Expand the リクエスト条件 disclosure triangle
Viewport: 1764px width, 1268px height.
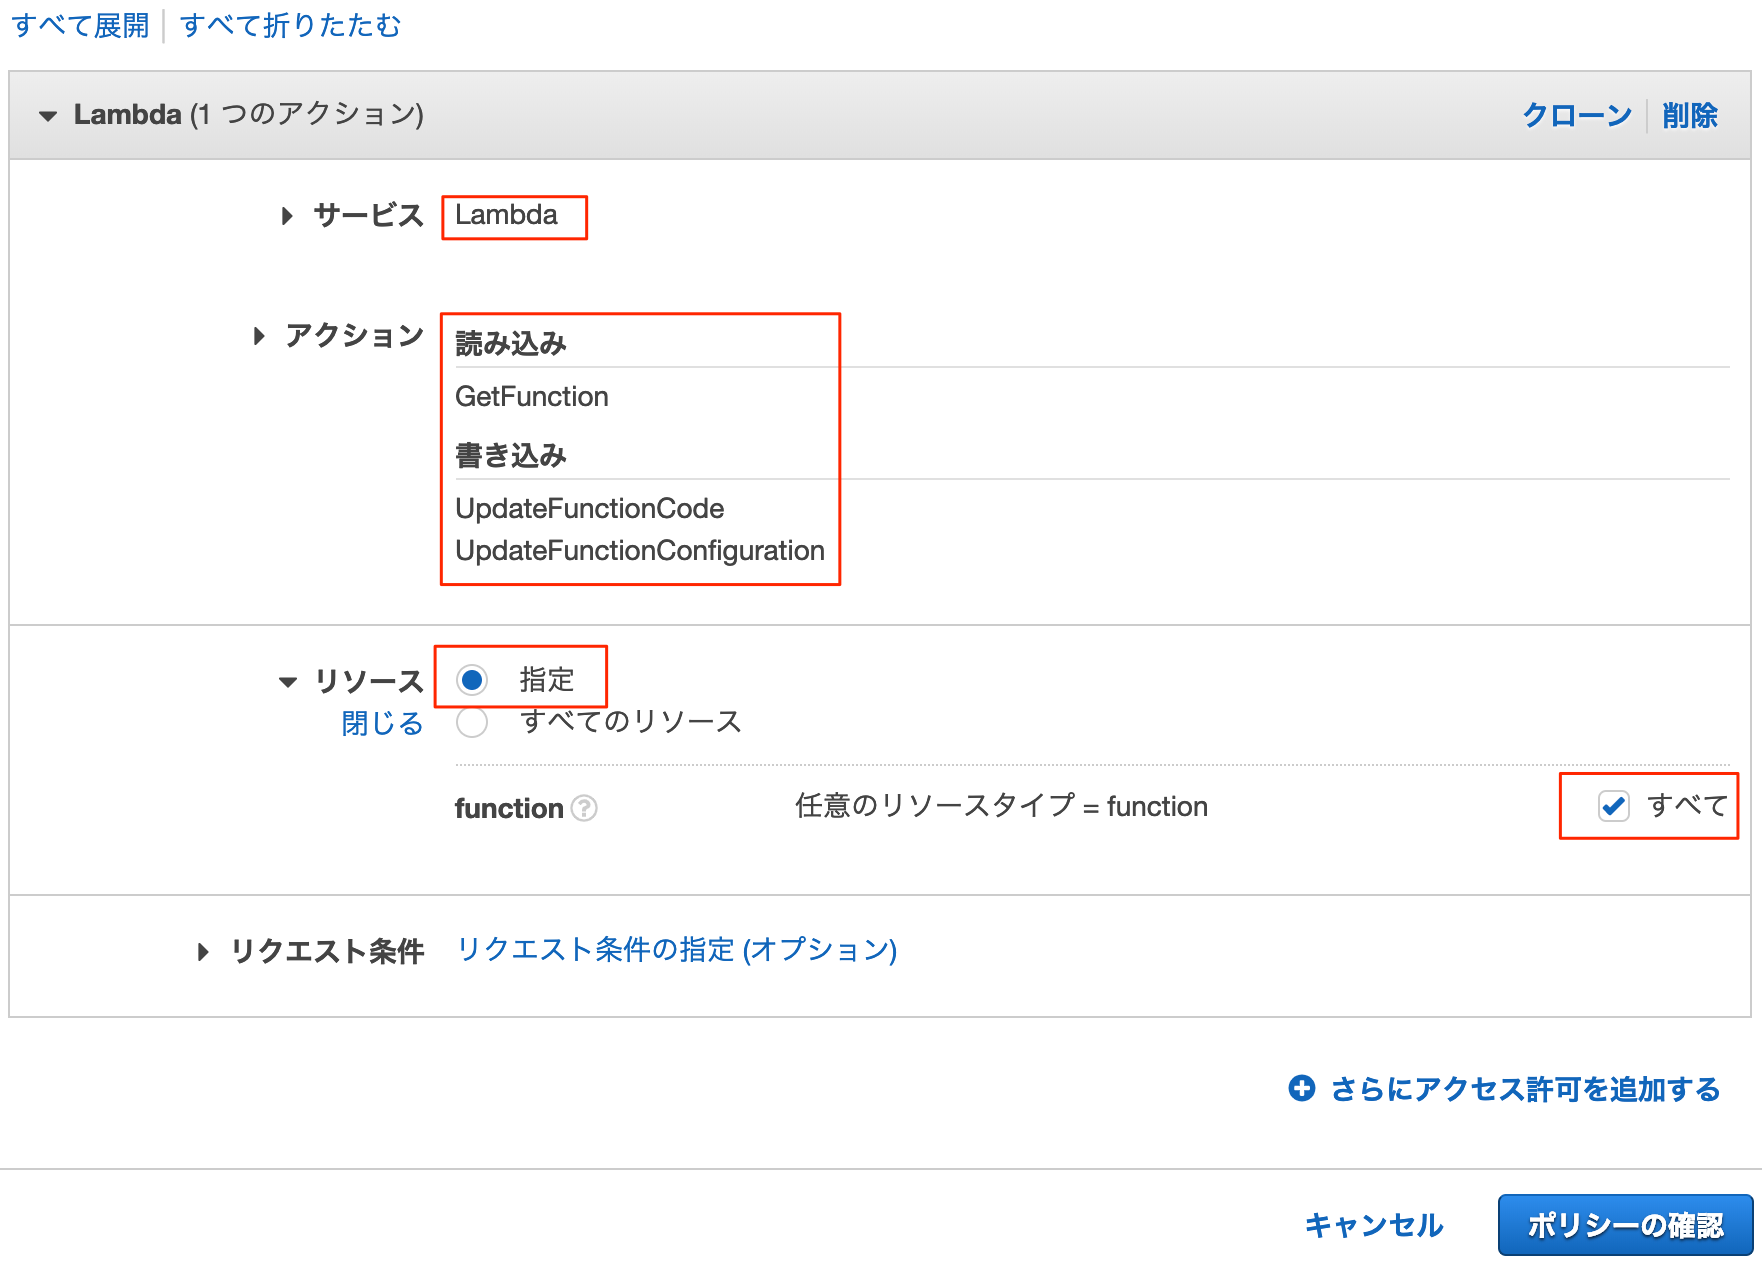point(203,952)
